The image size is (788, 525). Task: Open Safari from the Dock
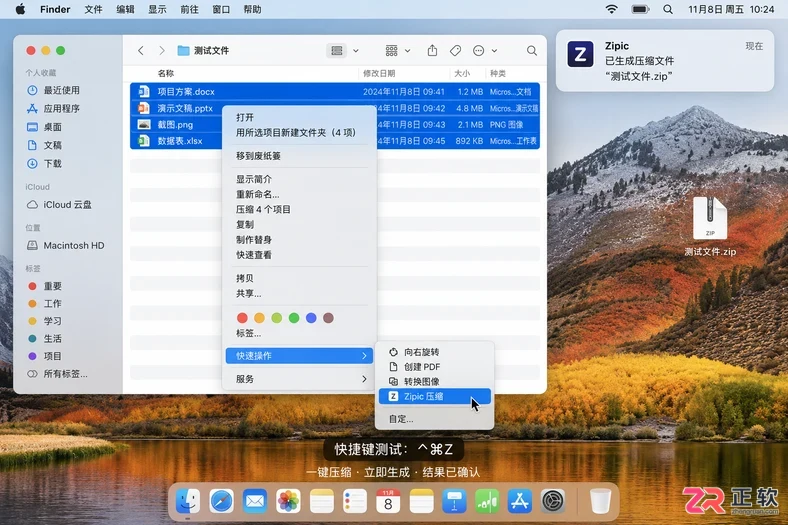221,501
